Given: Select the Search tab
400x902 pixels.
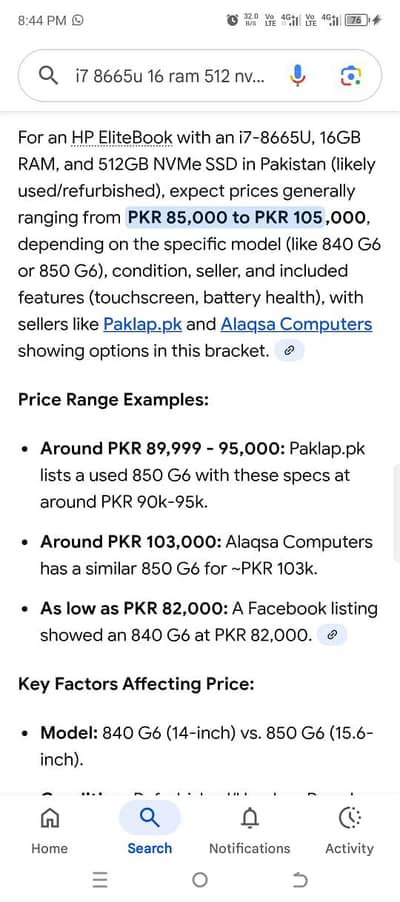Looking at the screenshot, I should tap(150, 828).
